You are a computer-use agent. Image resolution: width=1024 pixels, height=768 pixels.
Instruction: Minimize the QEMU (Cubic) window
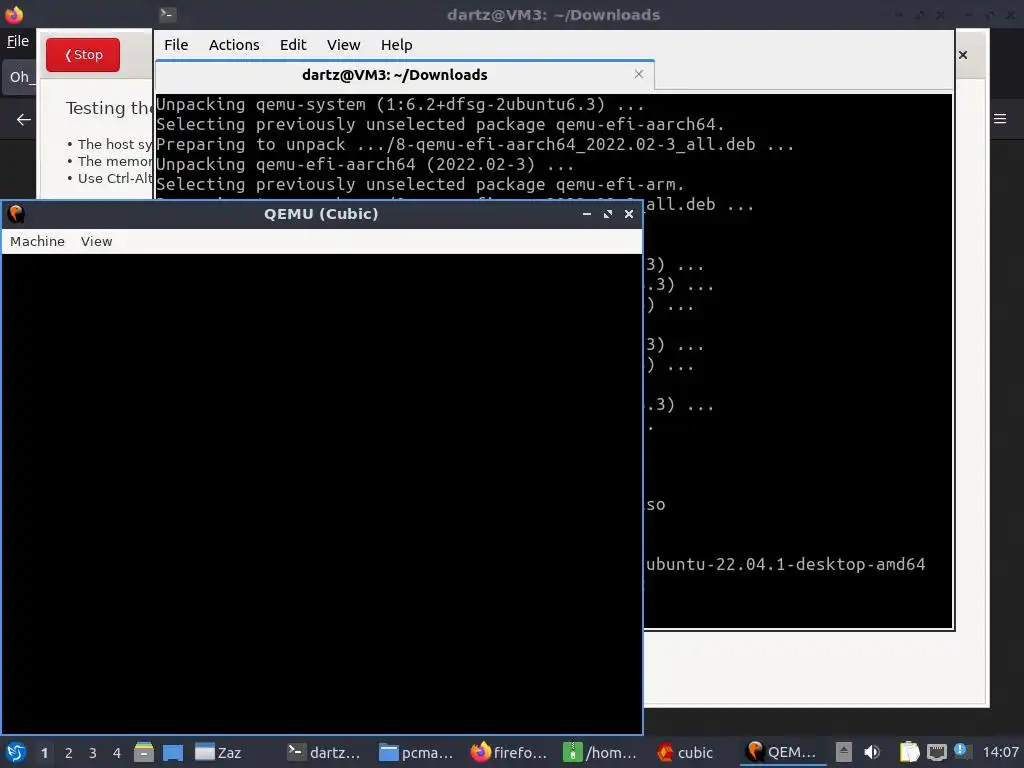click(586, 214)
